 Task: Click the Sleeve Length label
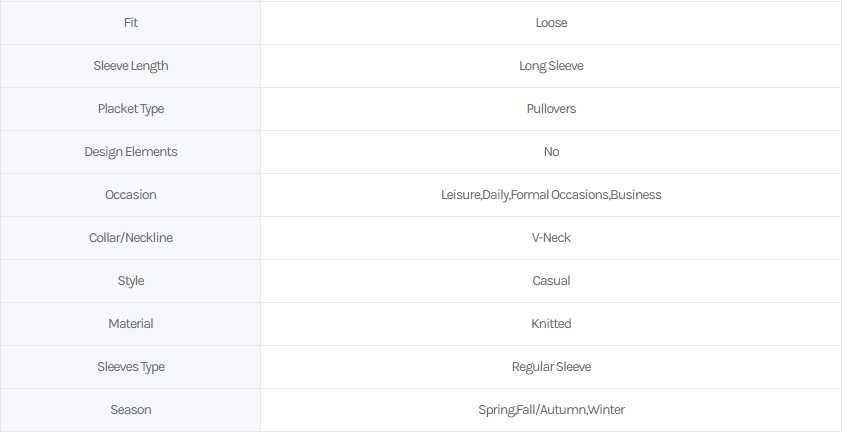131,66
